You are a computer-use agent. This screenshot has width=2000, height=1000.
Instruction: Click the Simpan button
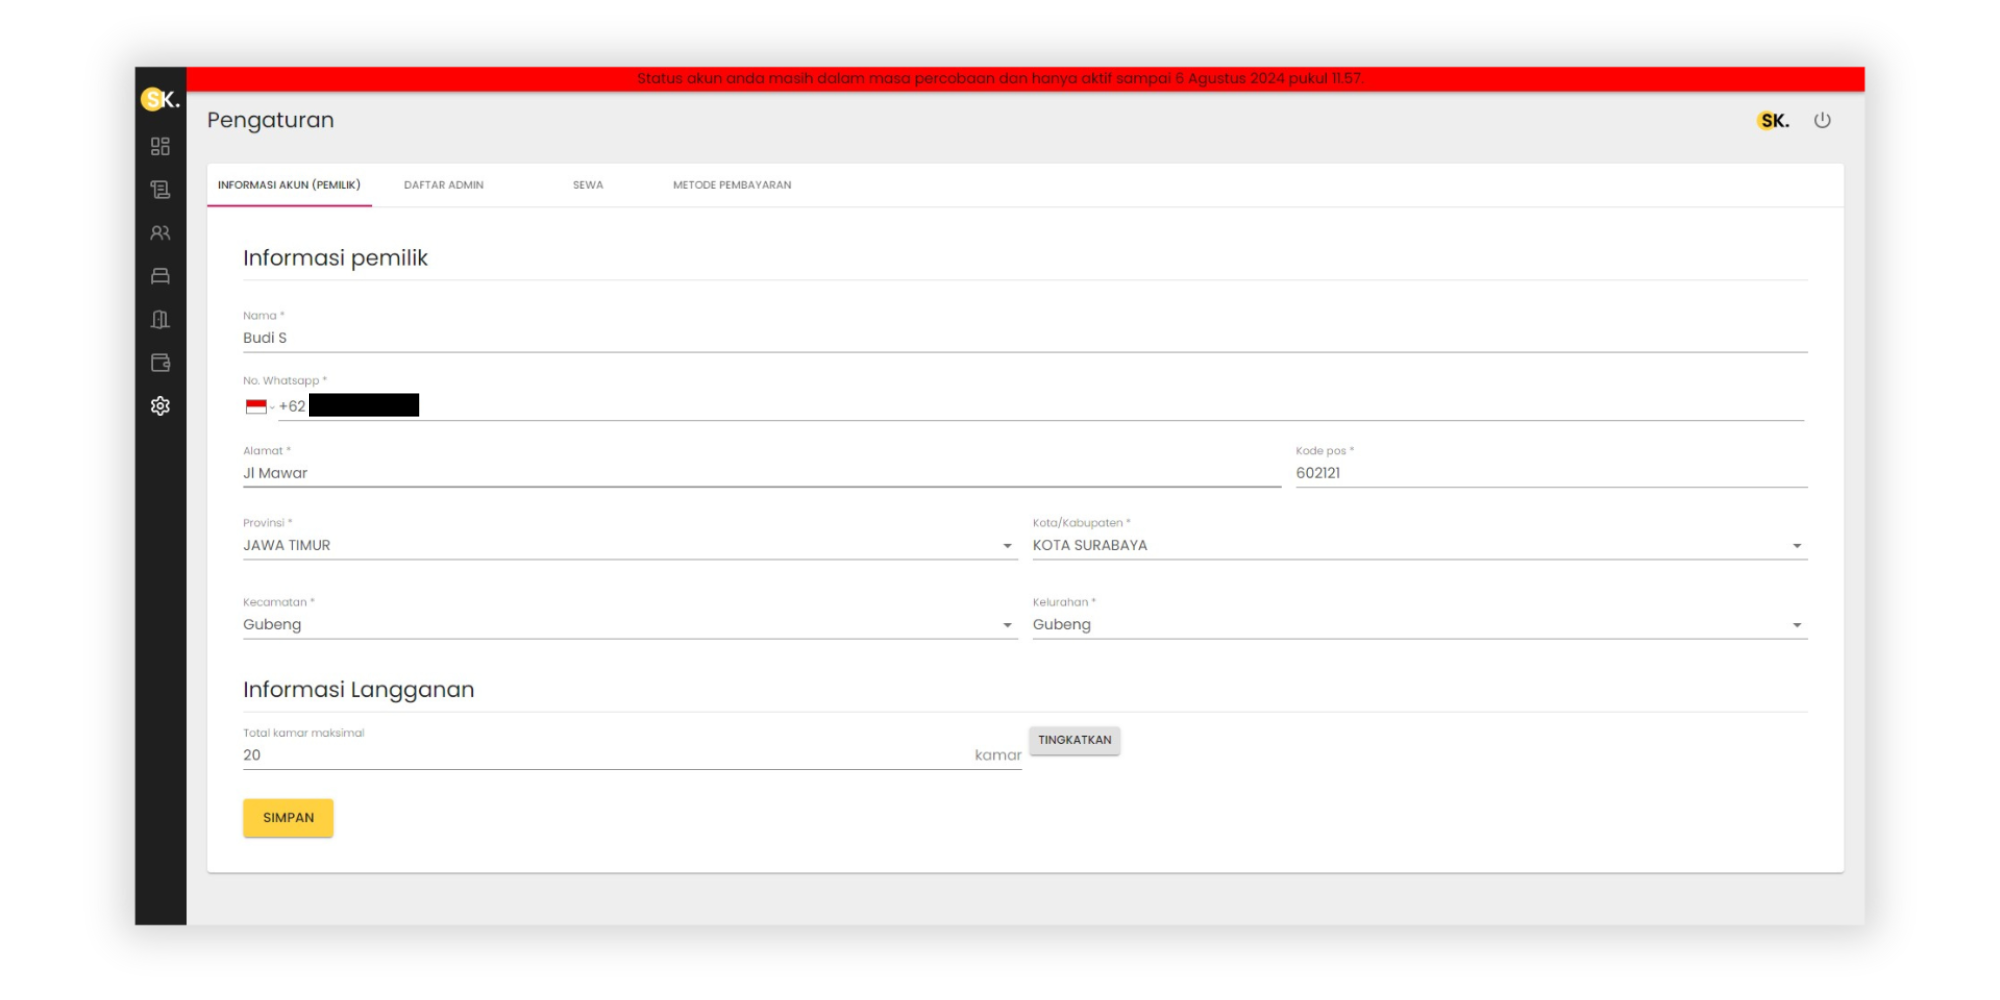click(288, 818)
